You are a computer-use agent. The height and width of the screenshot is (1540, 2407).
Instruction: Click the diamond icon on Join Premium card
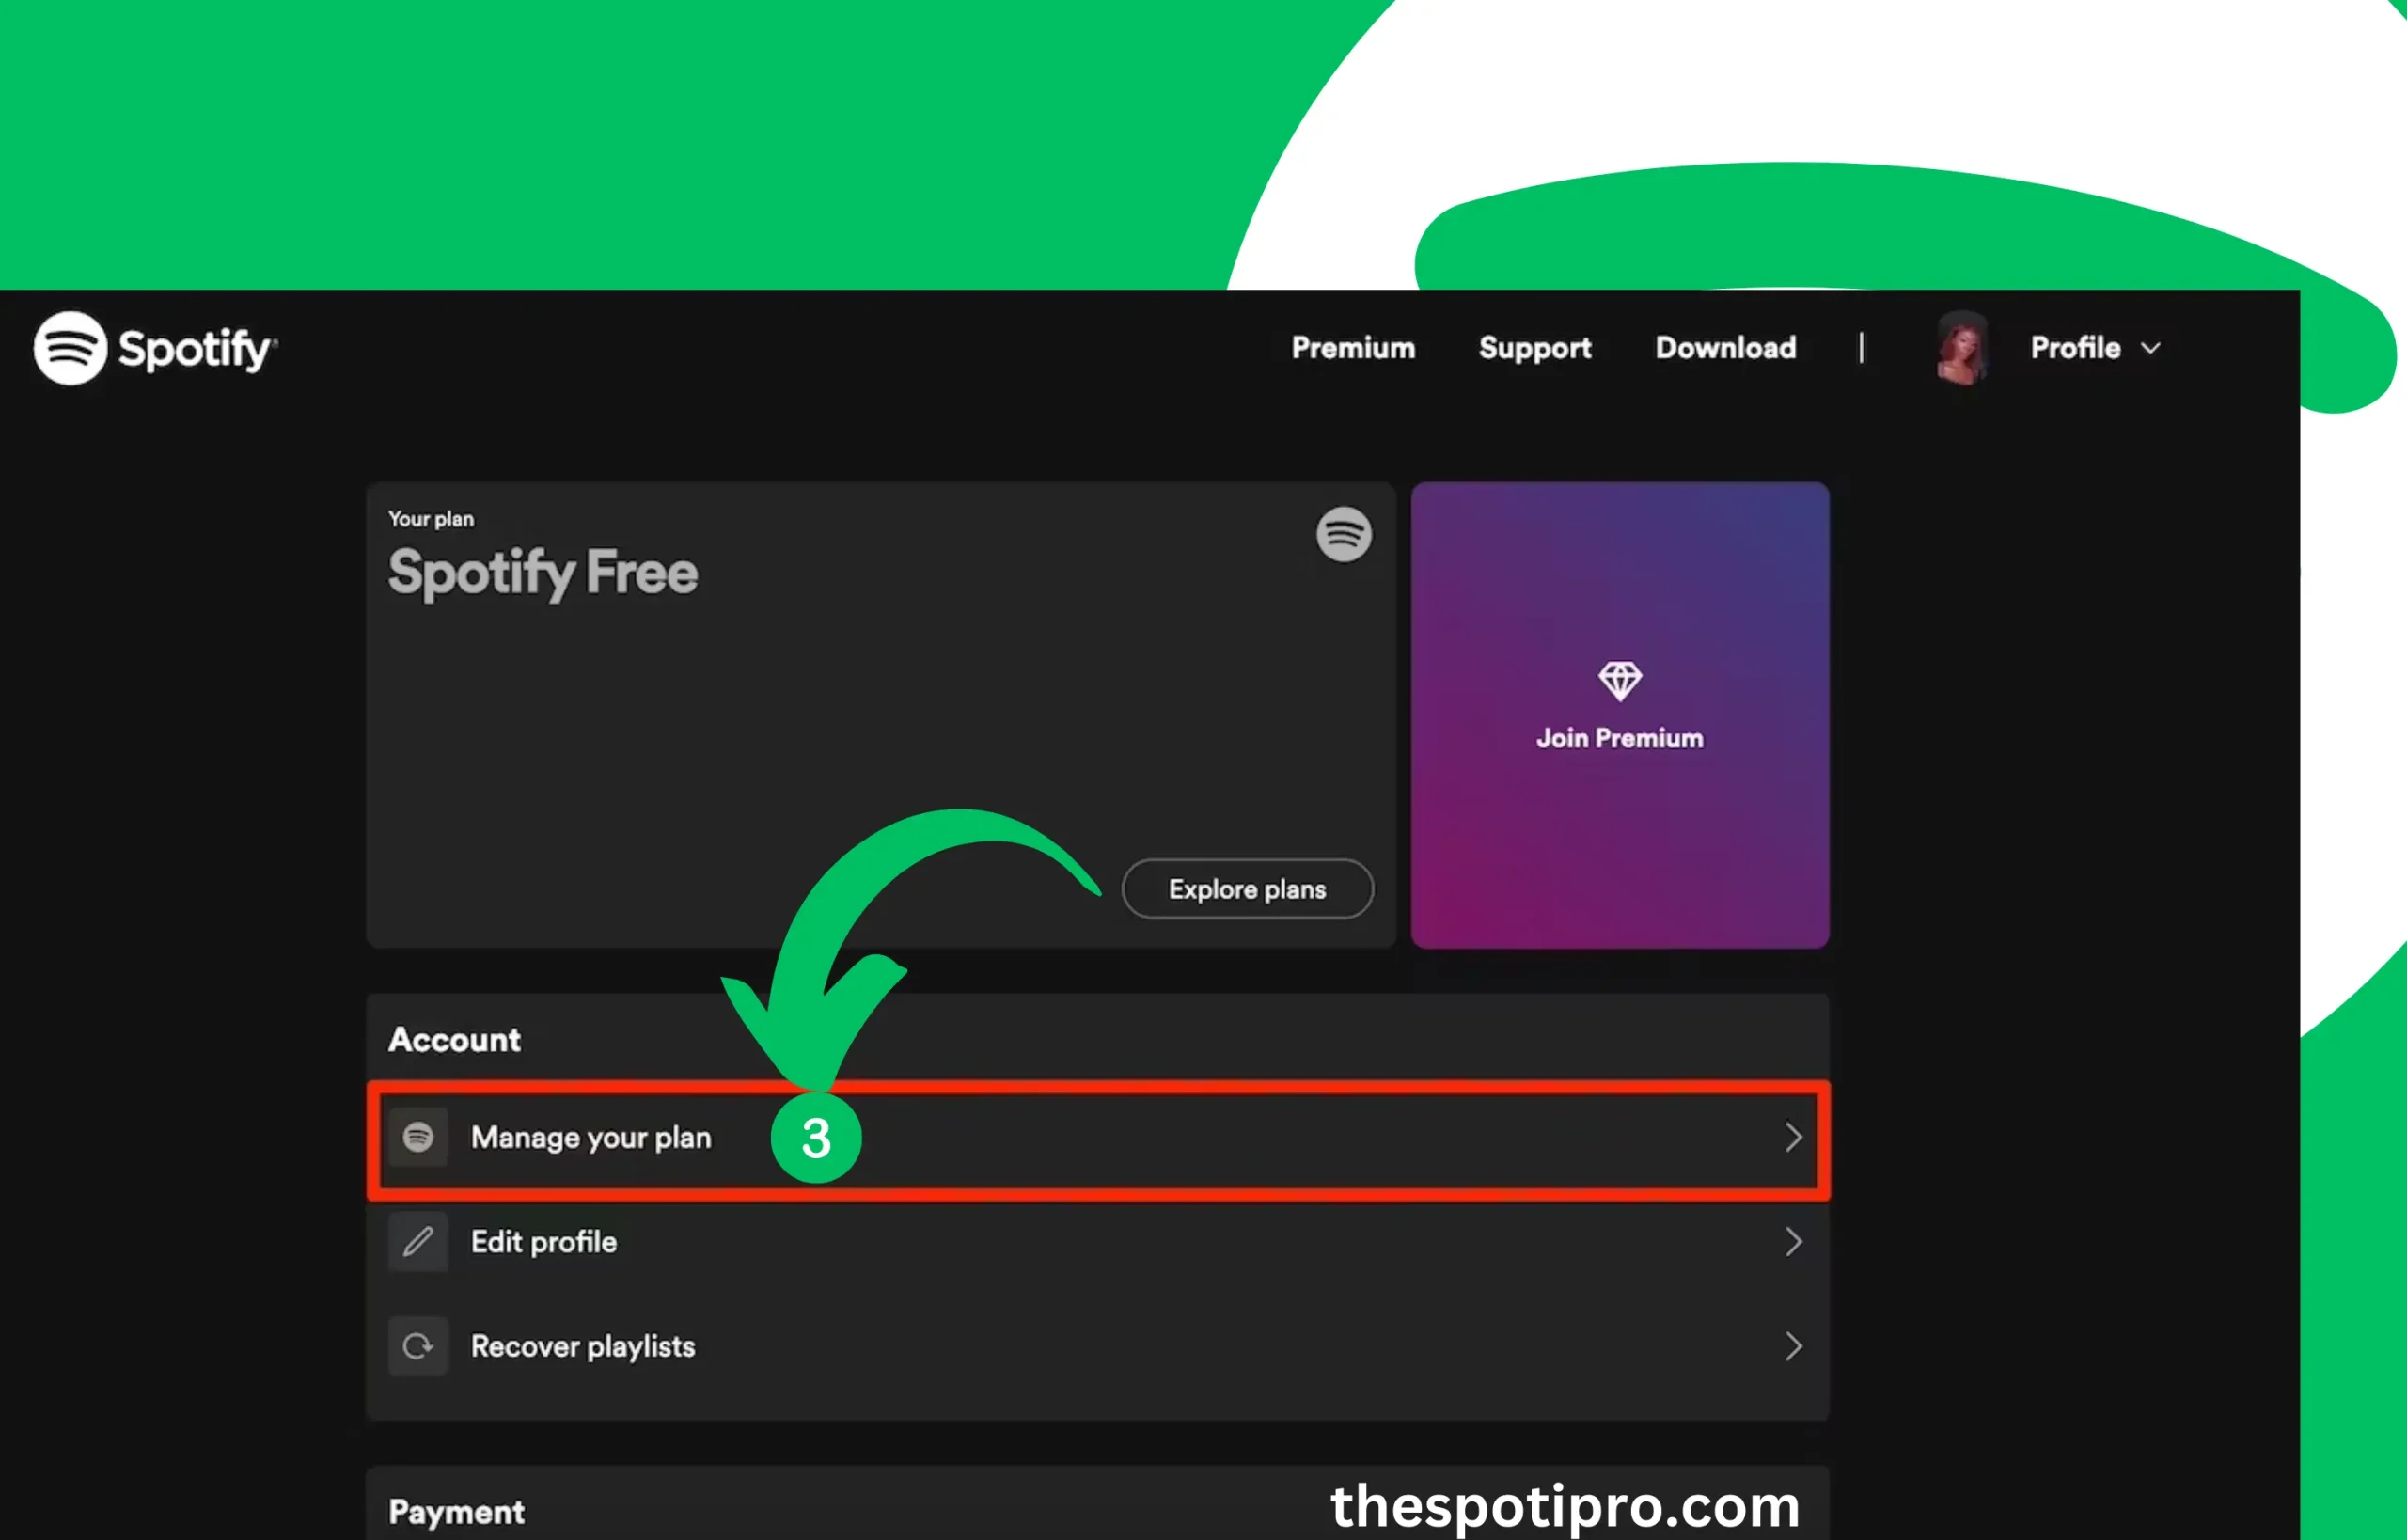click(x=1615, y=683)
